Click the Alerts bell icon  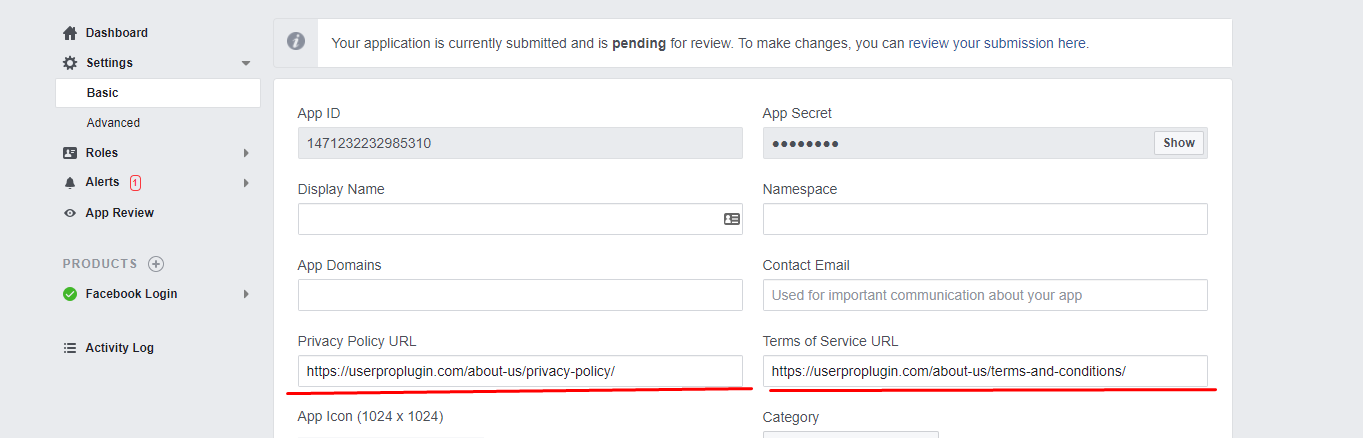(70, 183)
